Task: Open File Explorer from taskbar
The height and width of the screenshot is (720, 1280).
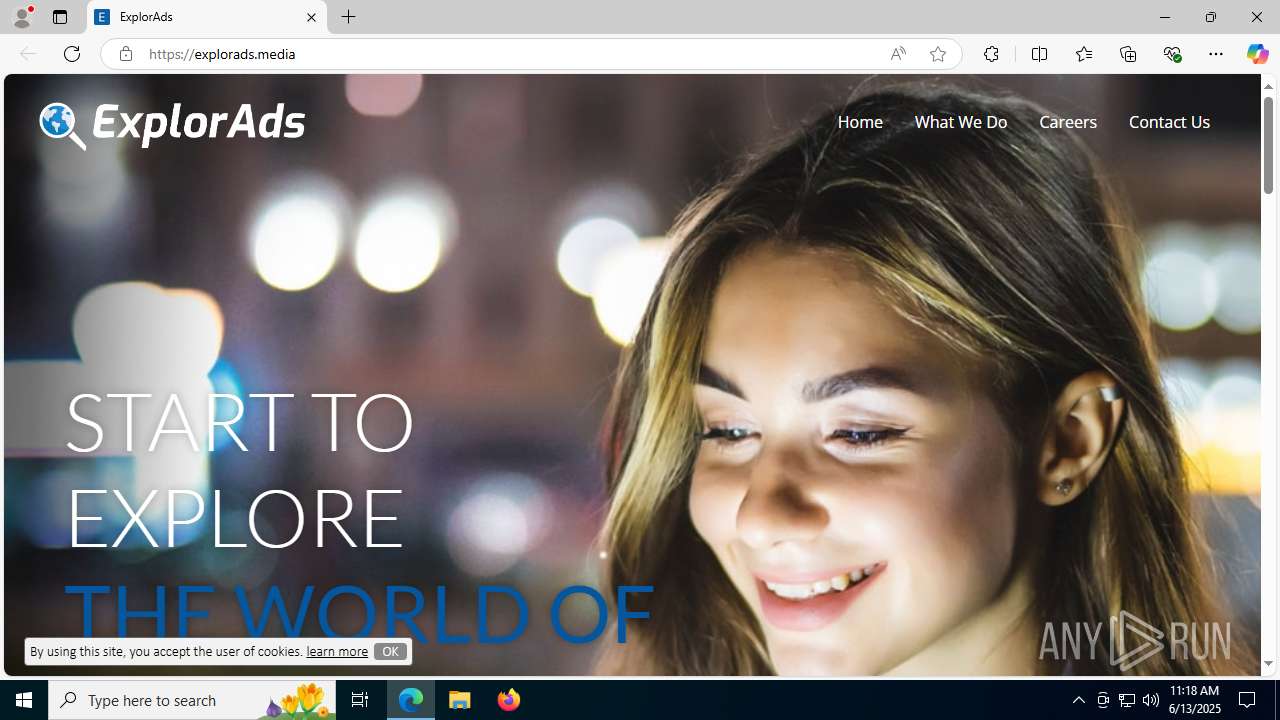Action: pyautogui.click(x=460, y=700)
